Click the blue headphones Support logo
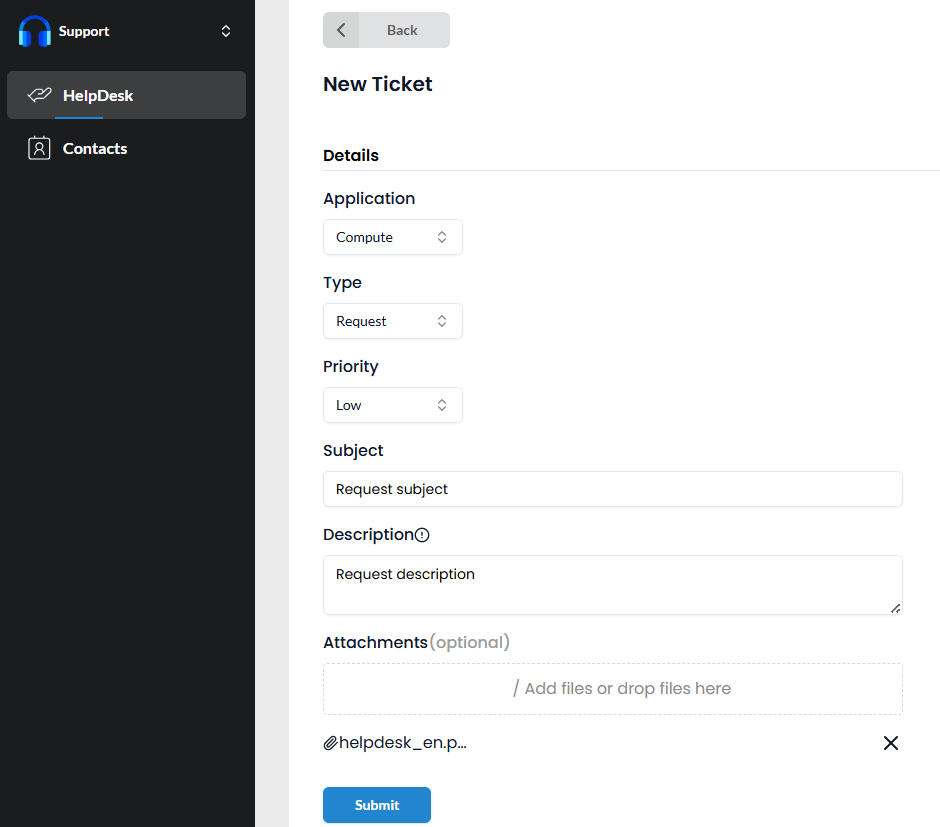Viewport: 940px width, 827px height. pyautogui.click(x=35, y=31)
